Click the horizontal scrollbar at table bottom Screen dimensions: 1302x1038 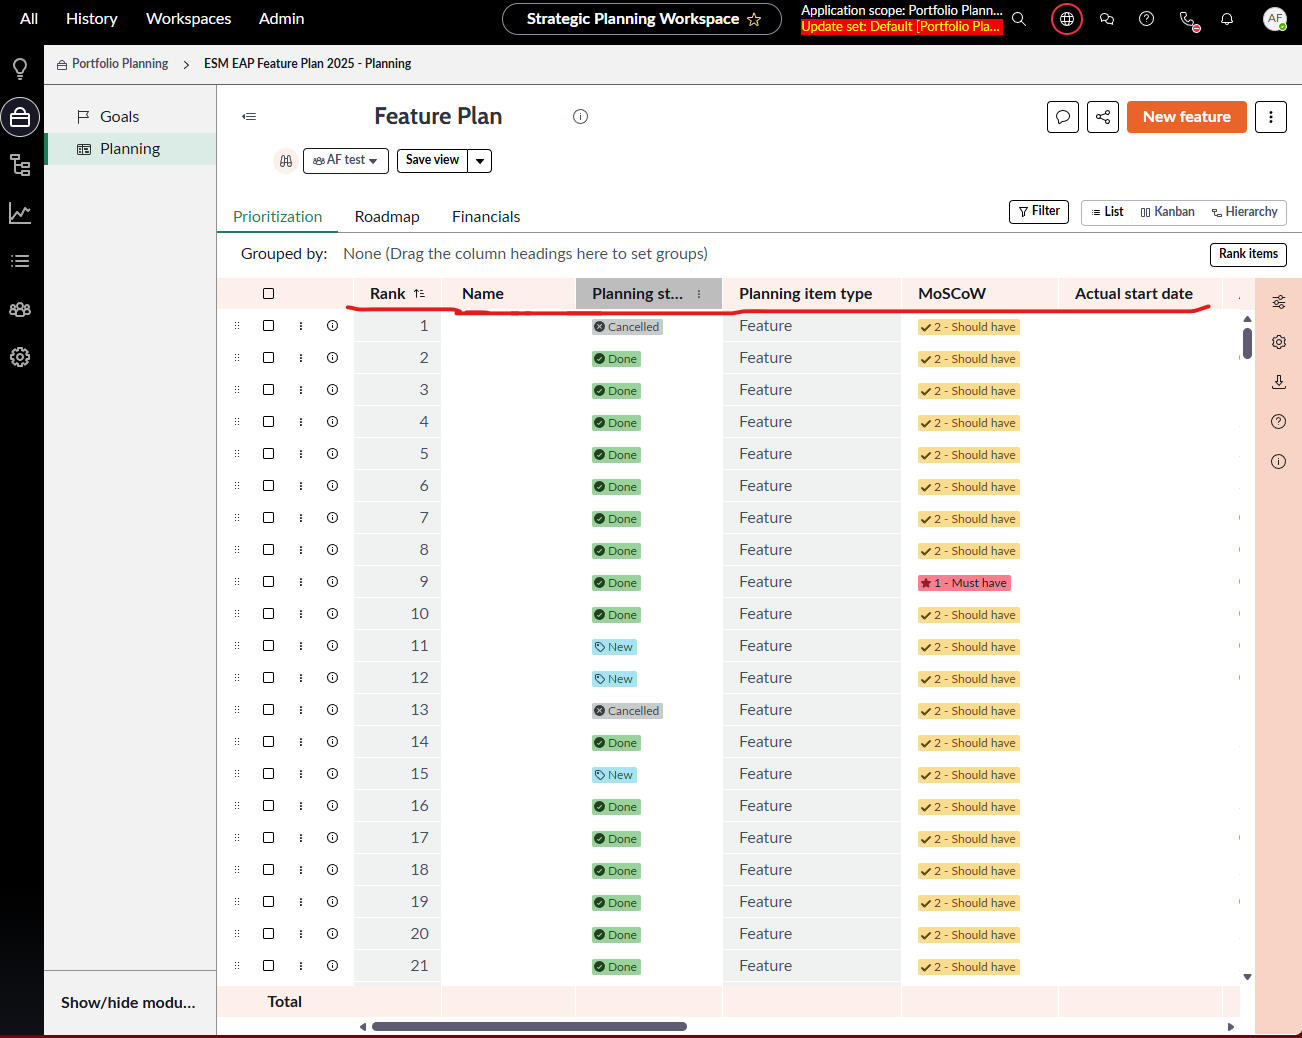coord(529,1026)
